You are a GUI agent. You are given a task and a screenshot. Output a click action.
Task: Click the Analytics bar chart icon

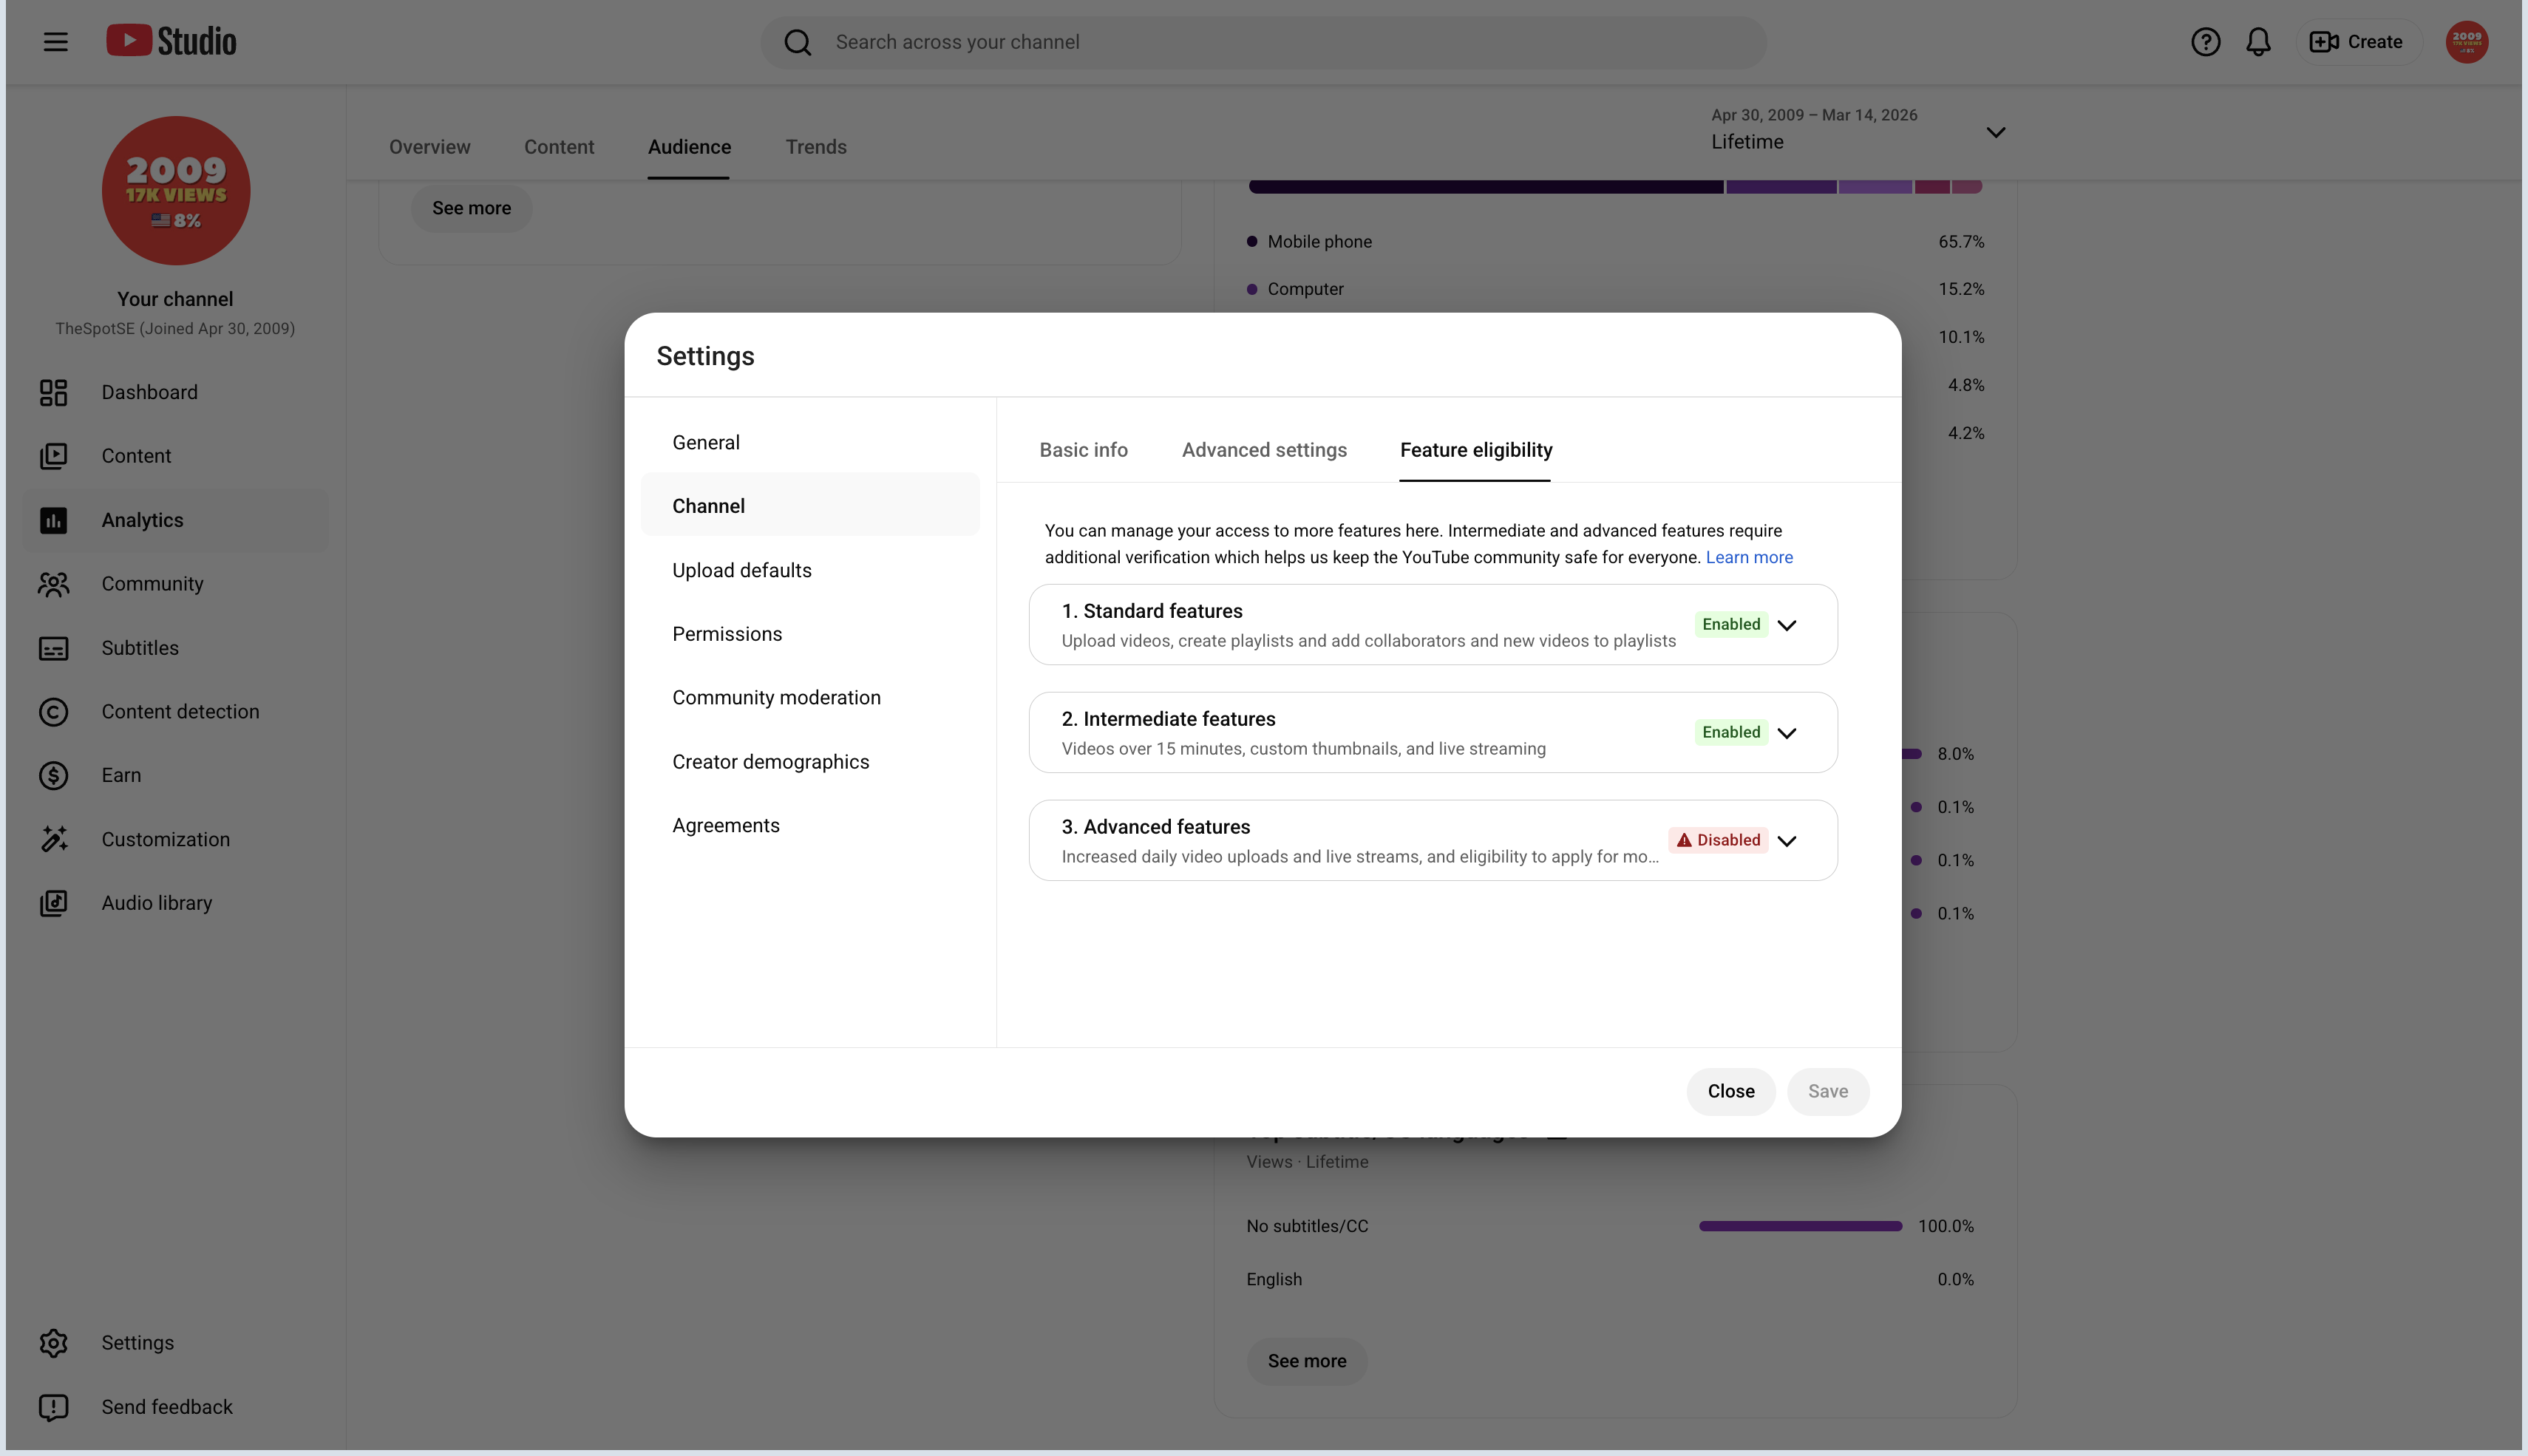pos(53,520)
